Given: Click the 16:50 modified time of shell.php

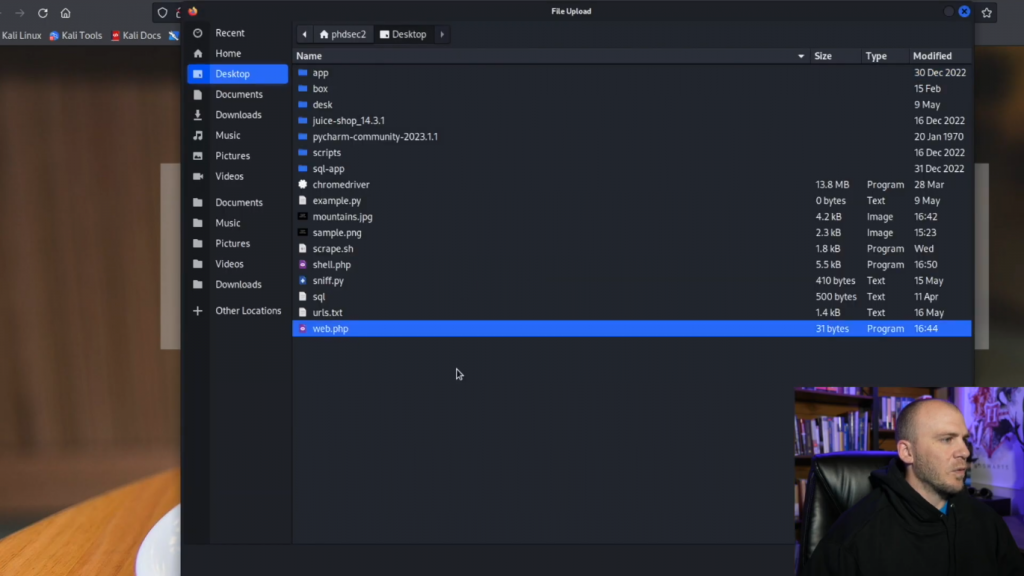Looking at the screenshot, I should pyautogui.click(x=925, y=264).
